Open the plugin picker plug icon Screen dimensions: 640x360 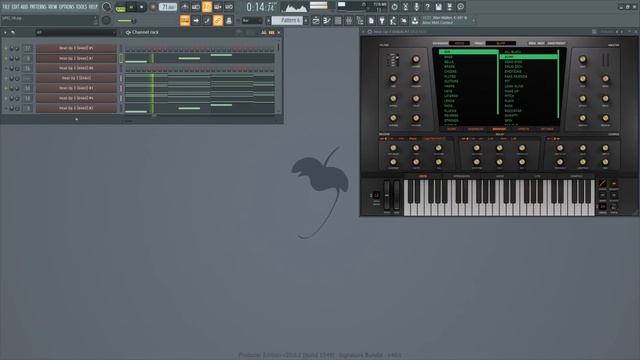pyautogui.click(x=382, y=20)
